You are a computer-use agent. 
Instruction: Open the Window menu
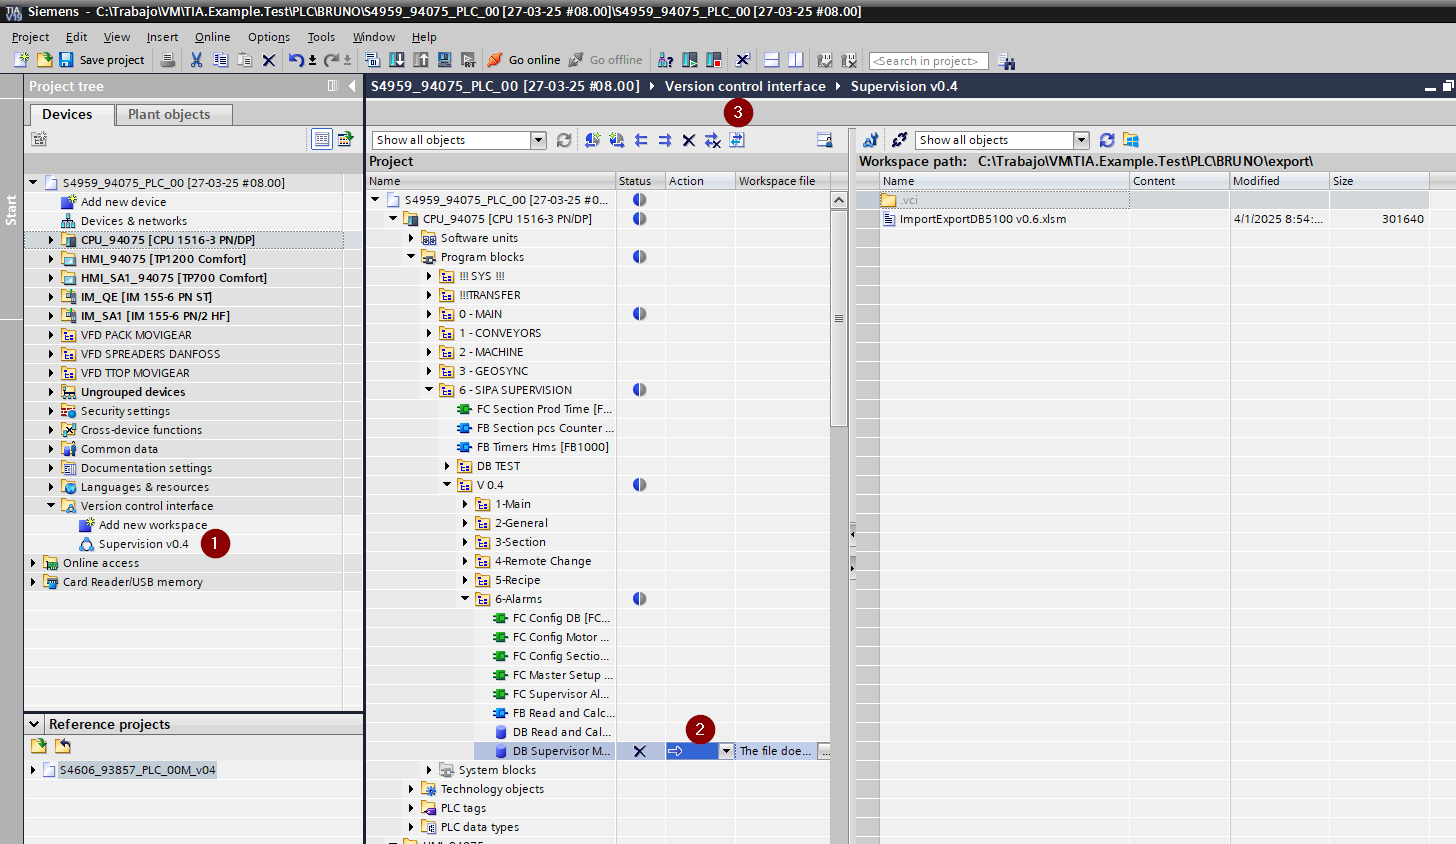pos(373,37)
